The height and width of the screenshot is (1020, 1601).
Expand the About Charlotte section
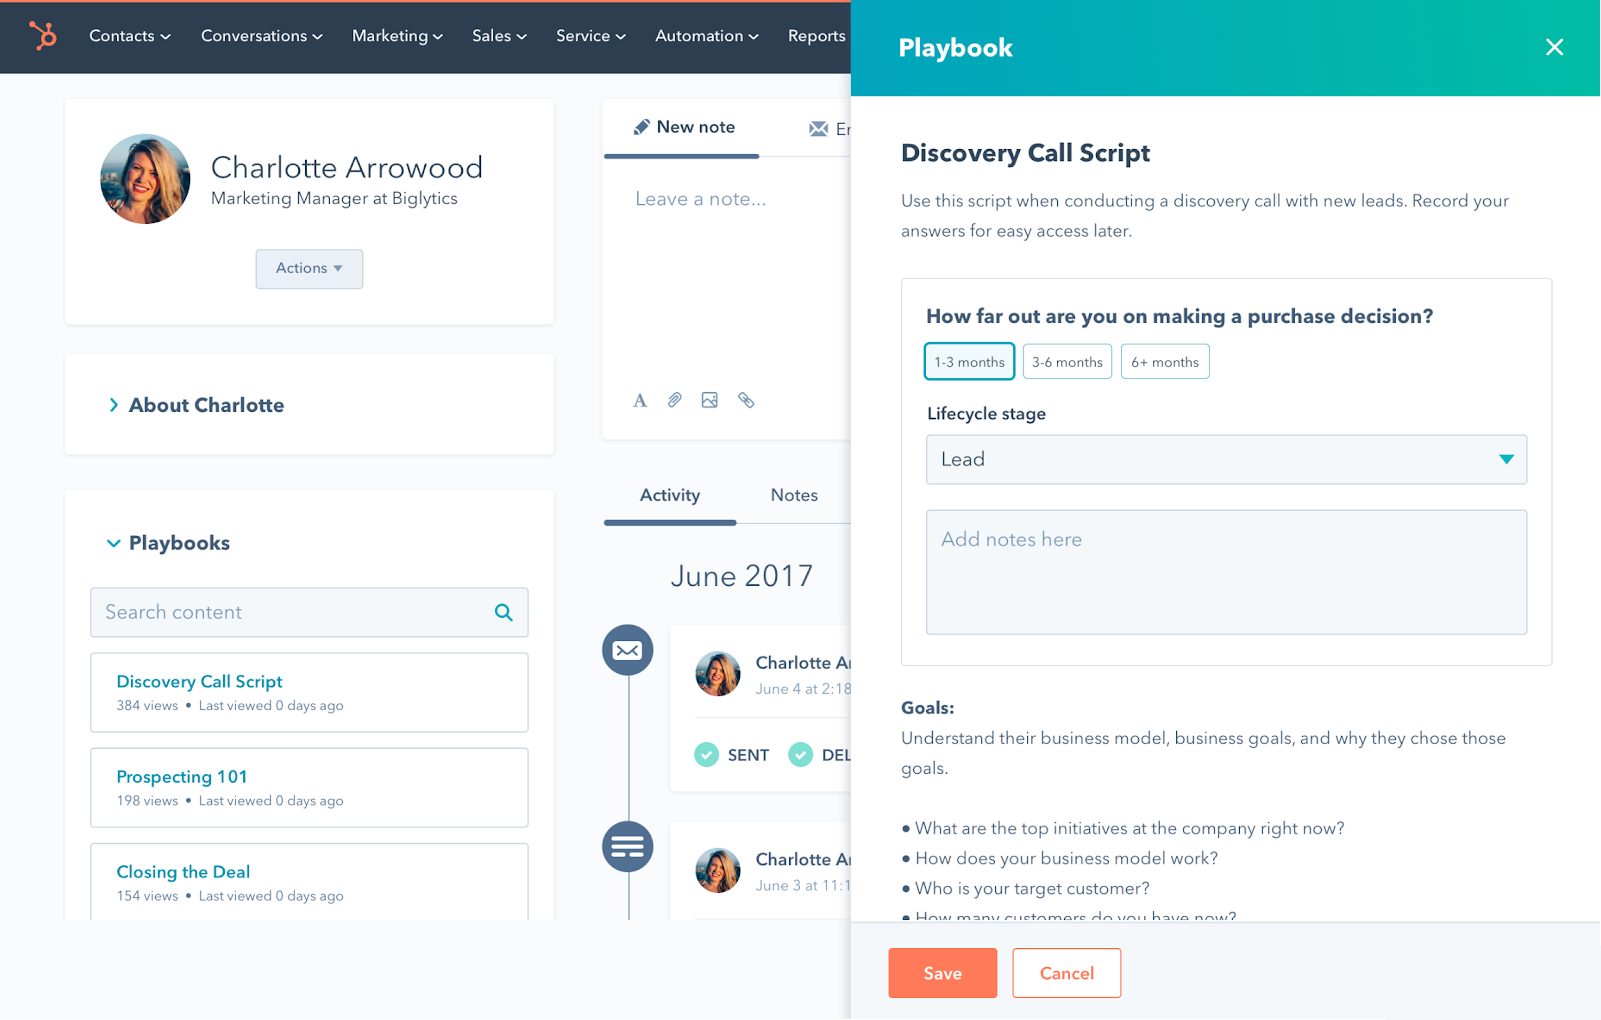coord(196,405)
